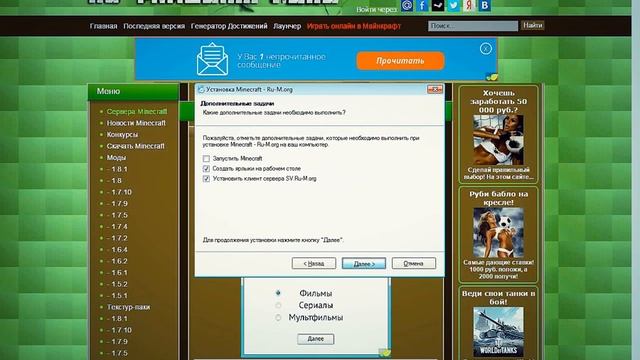Open the -1.6.1 version link
Screen dimensions: 640x360
(117, 272)
